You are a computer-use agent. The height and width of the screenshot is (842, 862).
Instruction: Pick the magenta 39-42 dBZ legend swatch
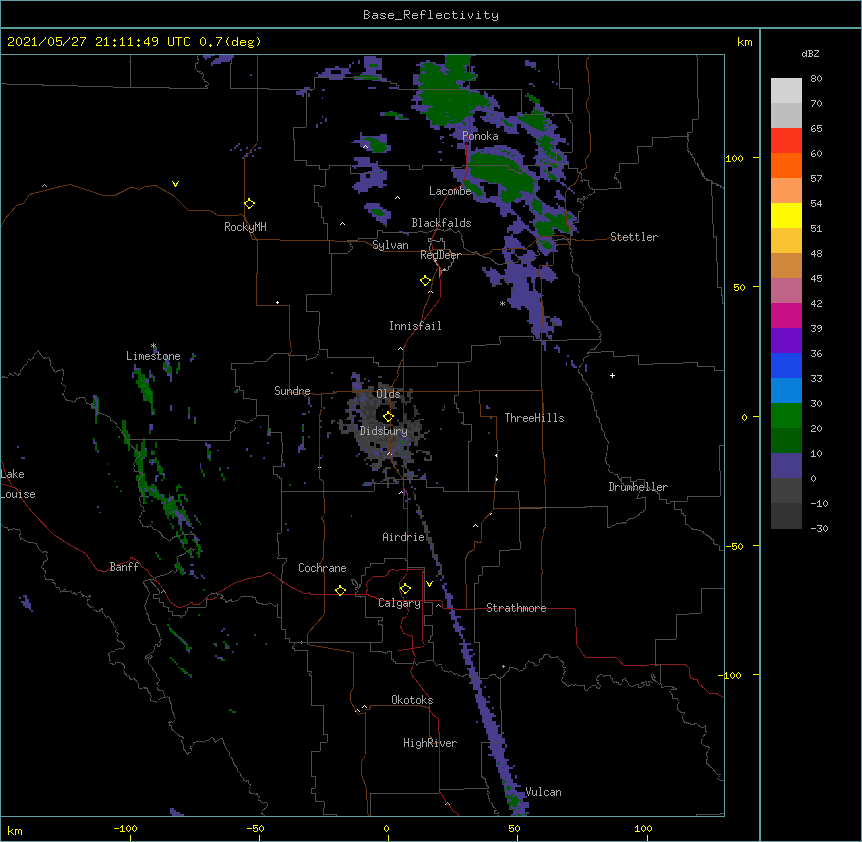point(786,315)
